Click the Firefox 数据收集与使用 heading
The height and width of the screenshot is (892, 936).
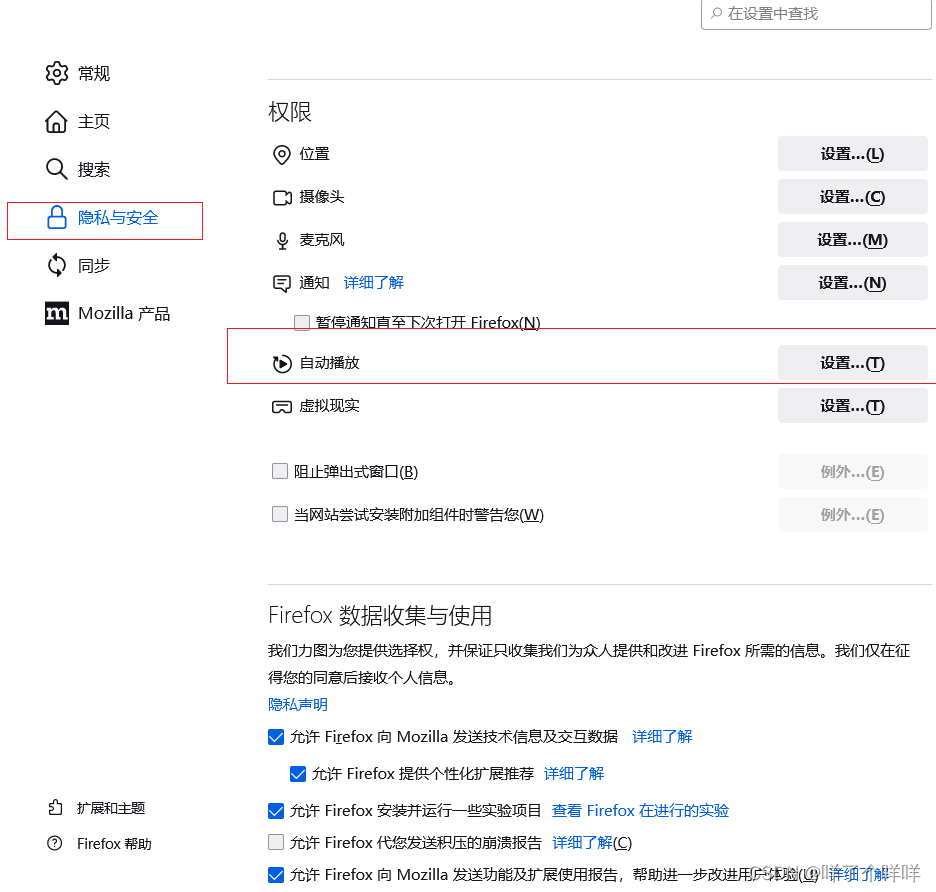pos(380,616)
